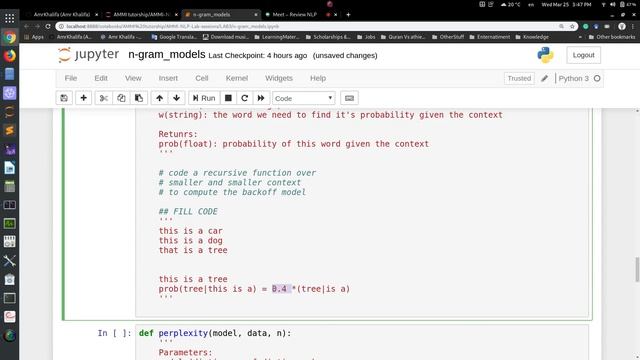Open the View menu

pos(133,78)
